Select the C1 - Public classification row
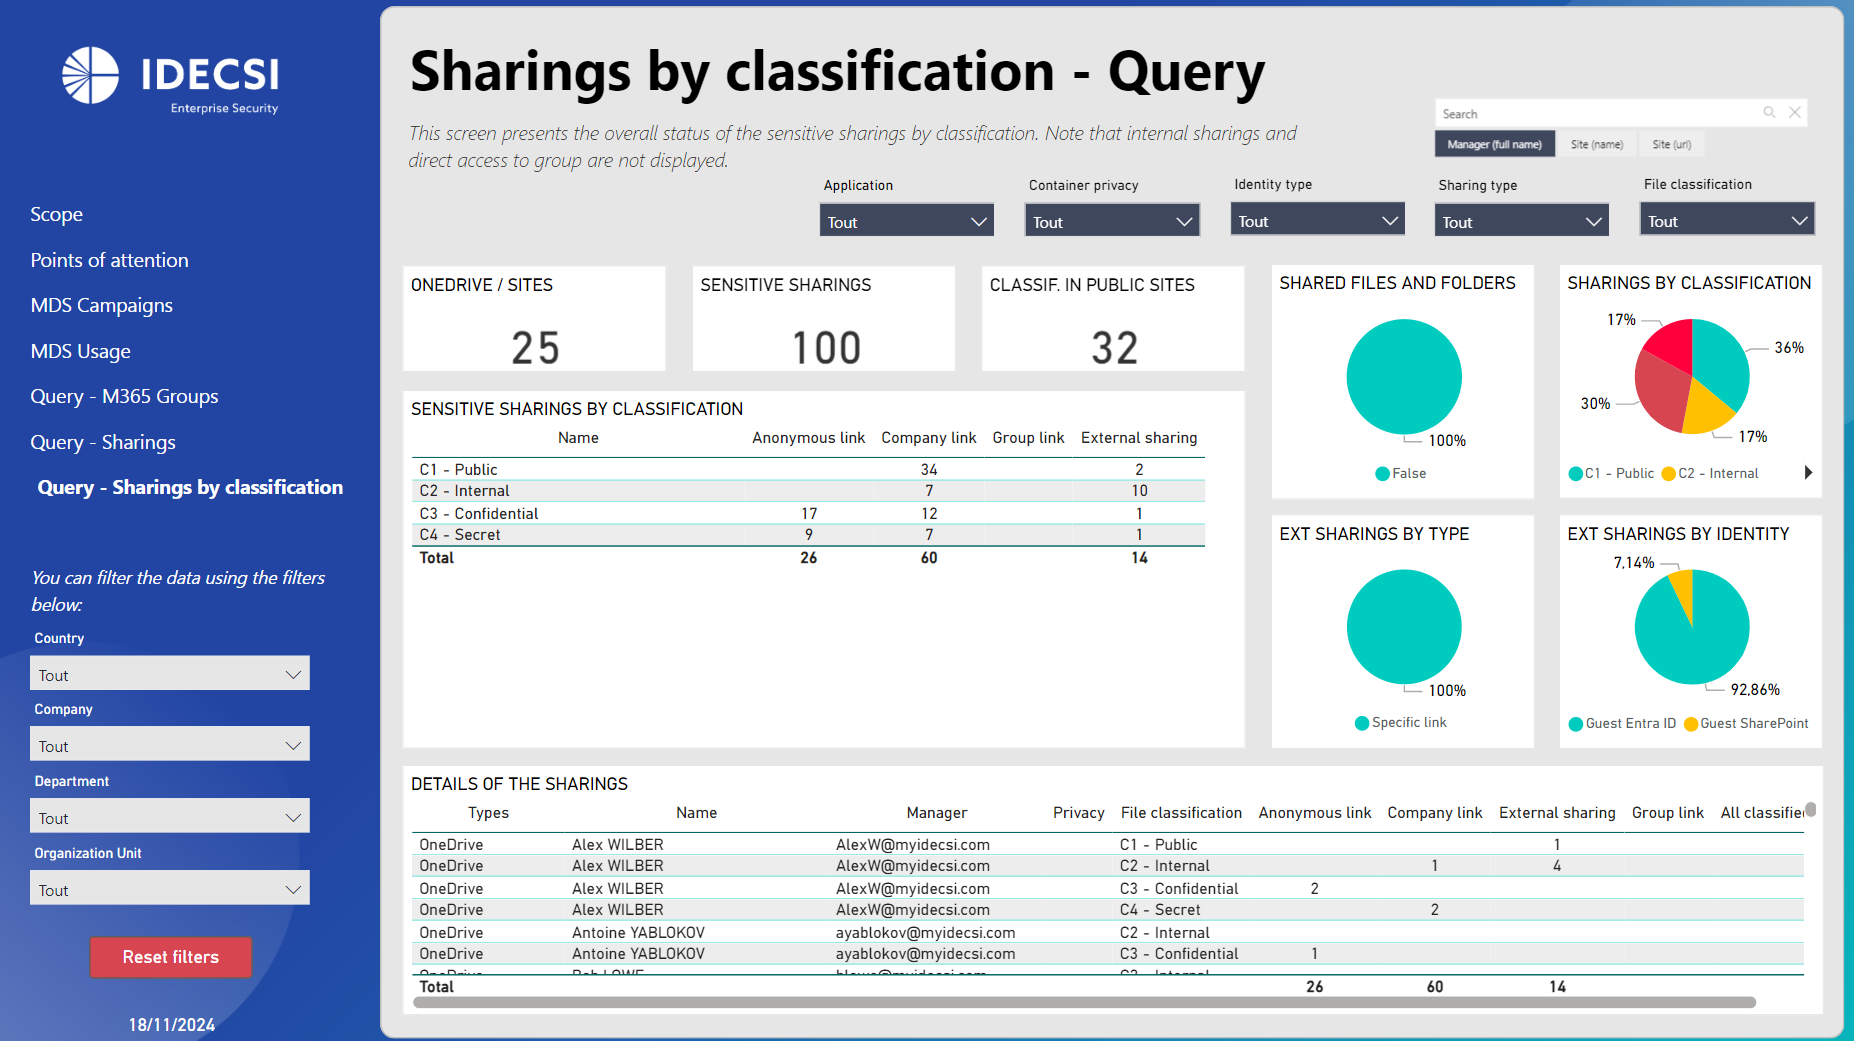 coord(808,469)
